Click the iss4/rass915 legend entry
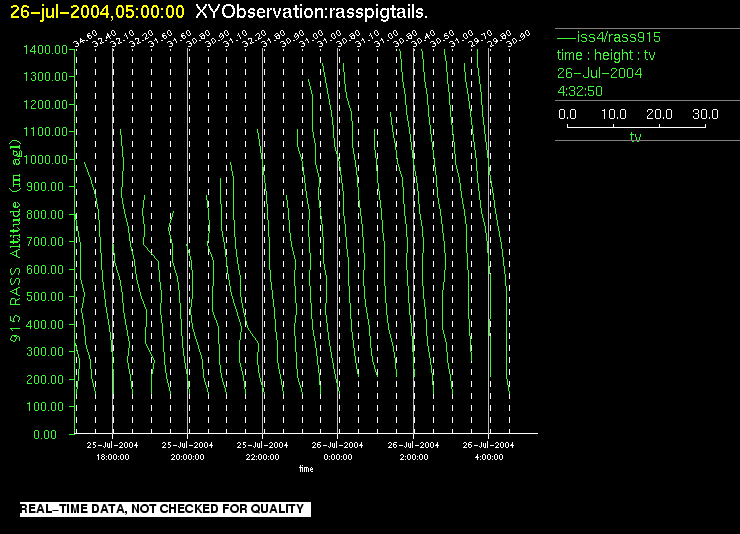This screenshot has width=740, height=534. tap(609, 37)
